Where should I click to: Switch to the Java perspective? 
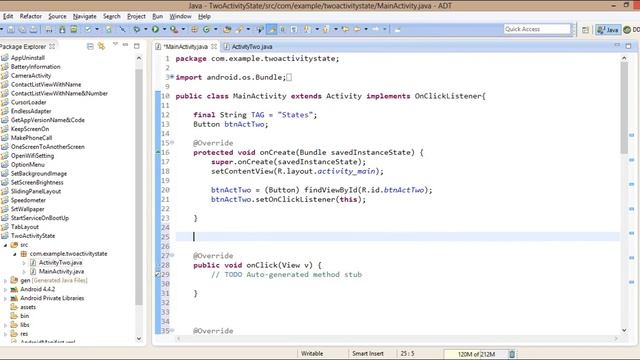point(608,29)
